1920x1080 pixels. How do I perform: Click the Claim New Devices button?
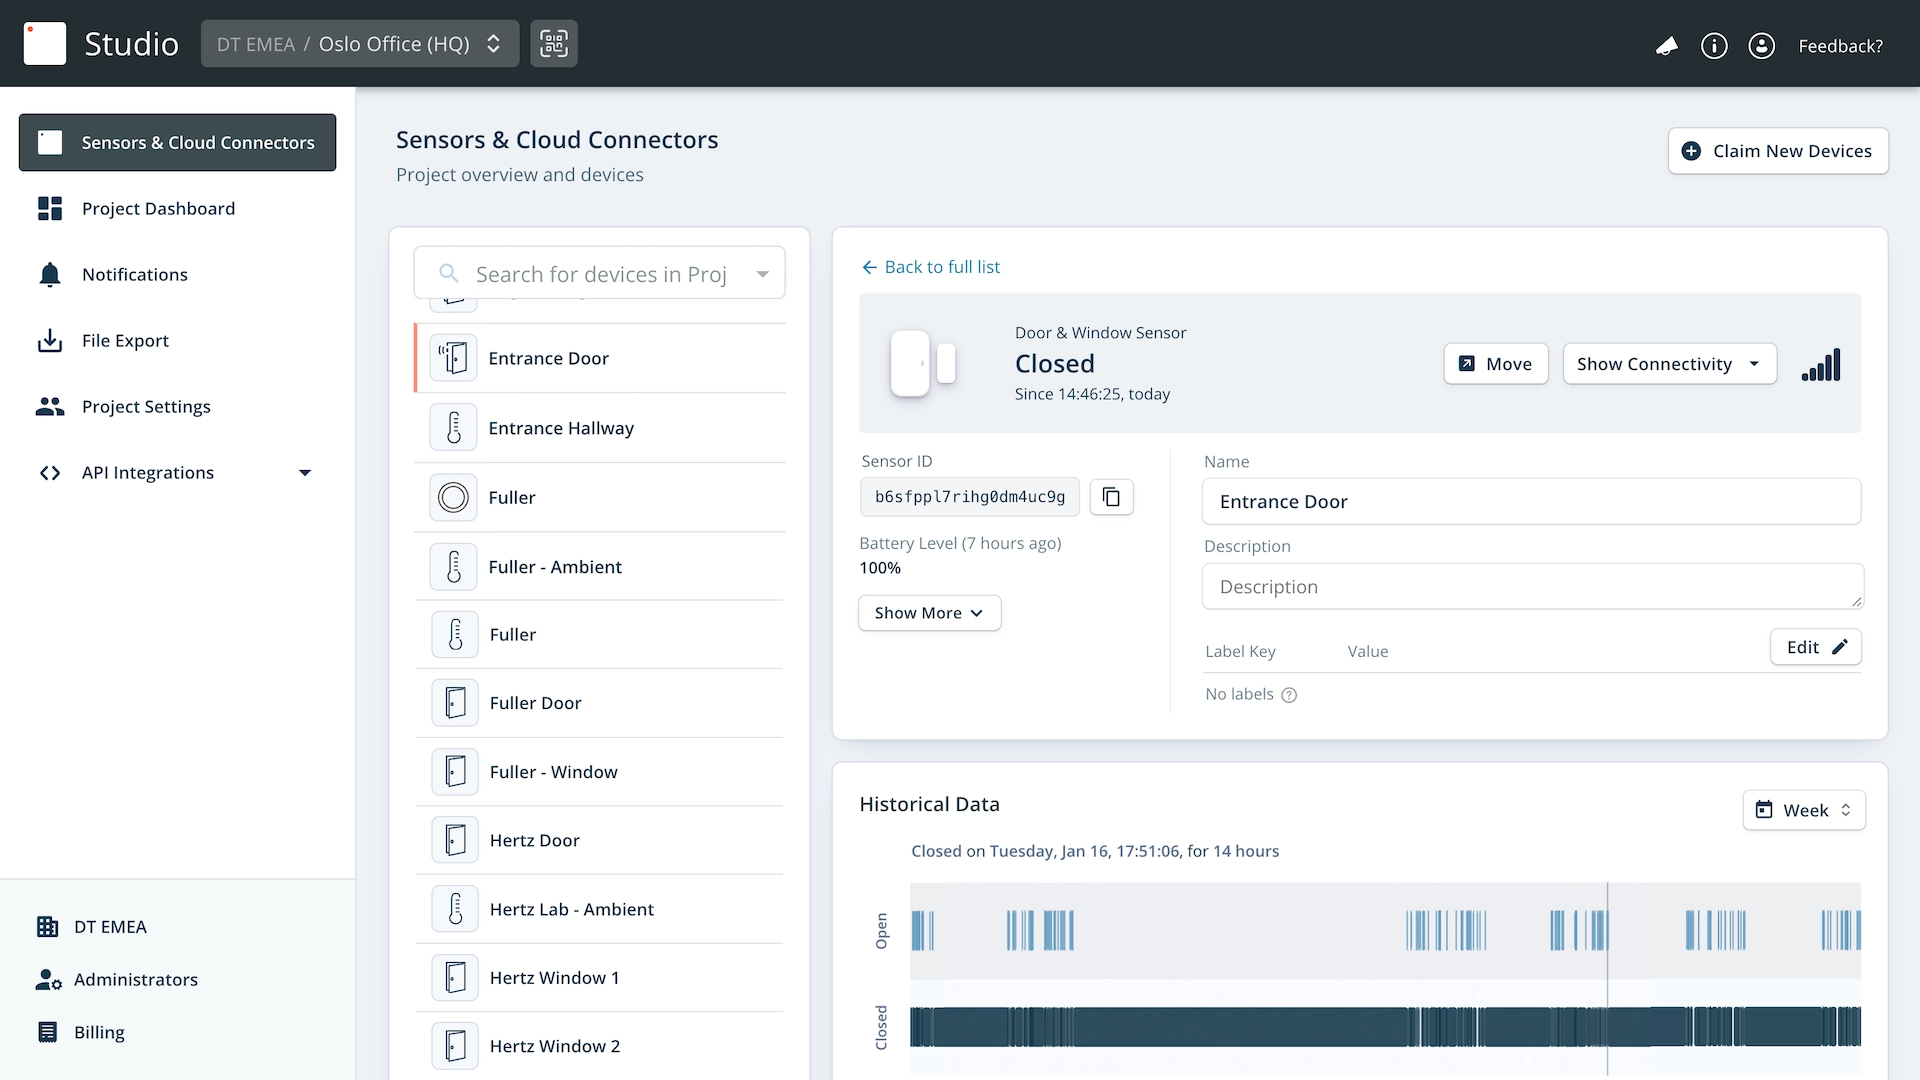(x=1777, y=151)
